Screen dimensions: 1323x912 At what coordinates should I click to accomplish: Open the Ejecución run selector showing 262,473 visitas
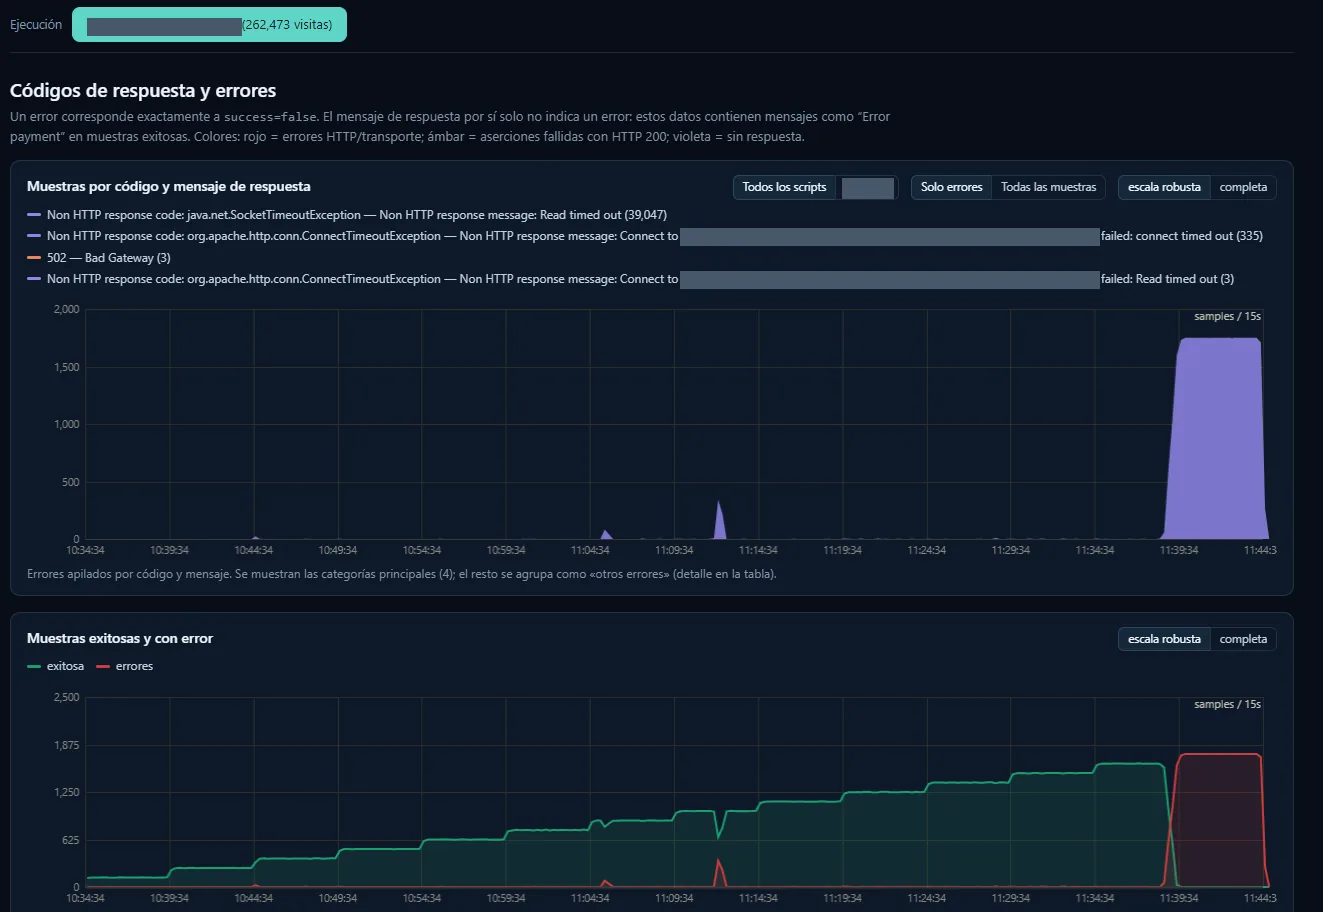pos(209,25)
